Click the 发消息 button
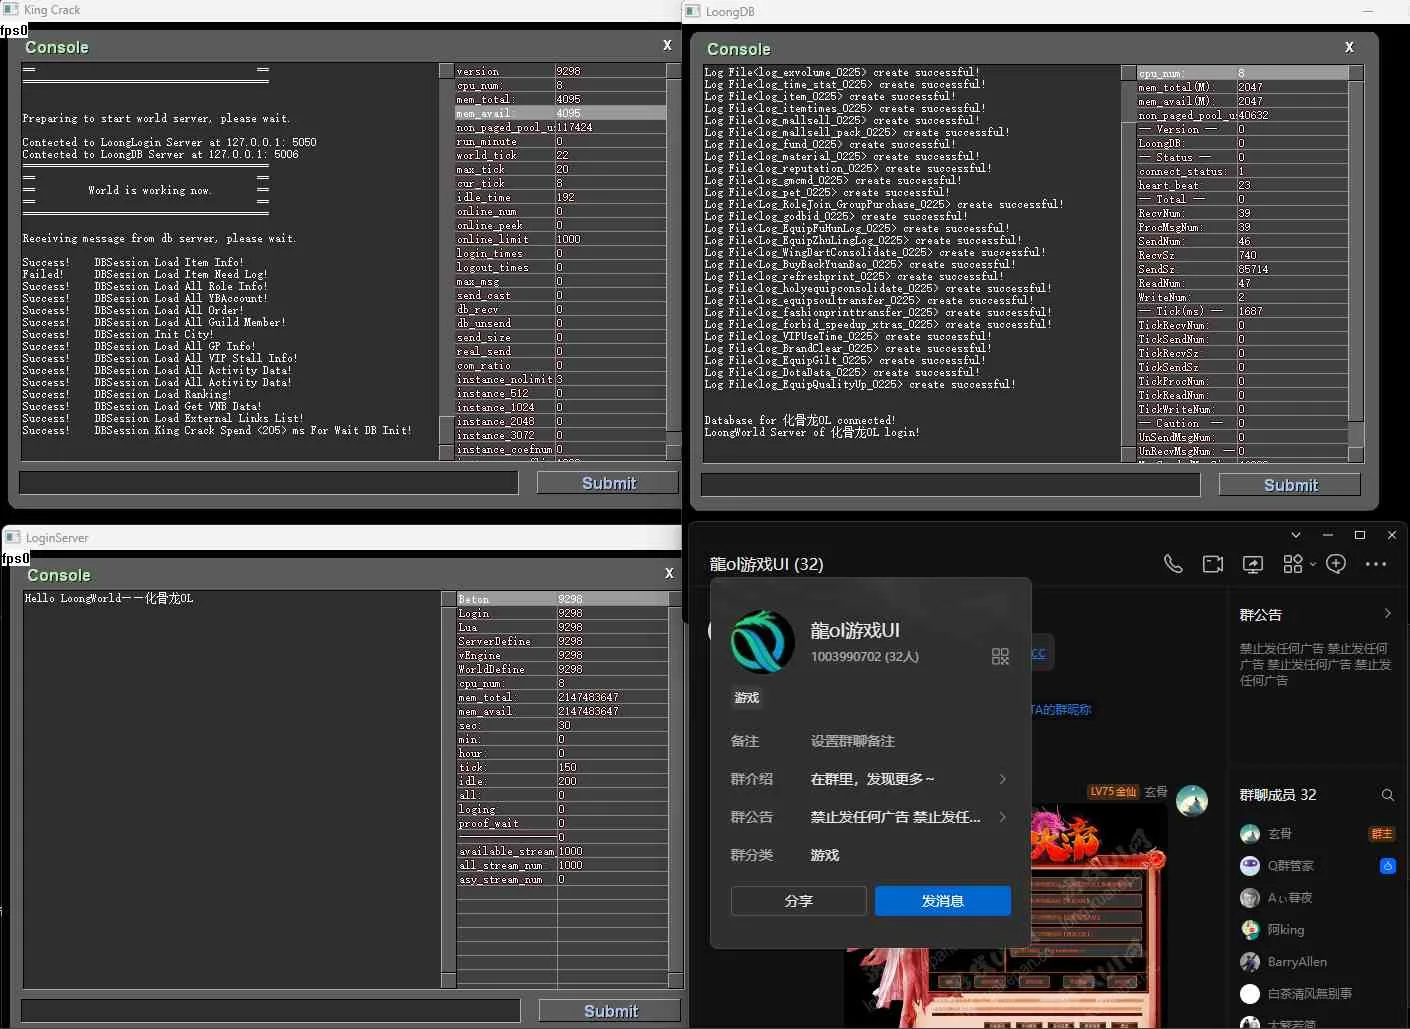The height and width of the screenshot is (1029, 1410). coord(942,901)
